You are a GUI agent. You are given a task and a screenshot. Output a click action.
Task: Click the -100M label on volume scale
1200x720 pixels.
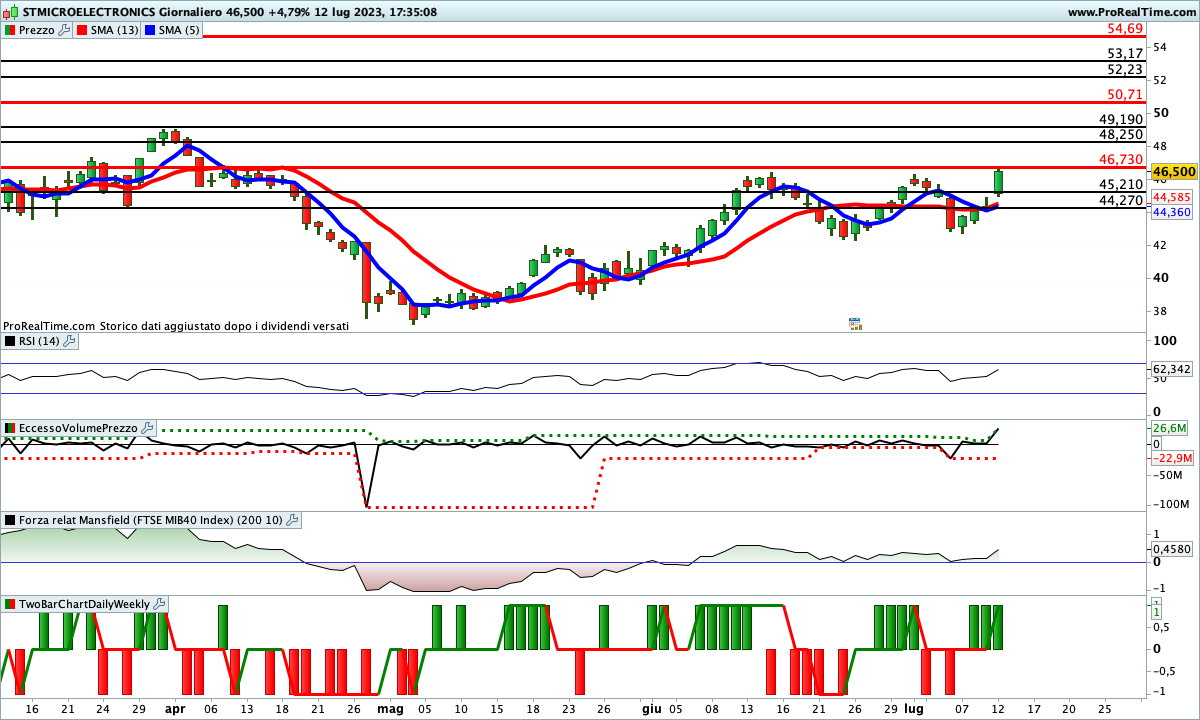(x=1172, y=505)
